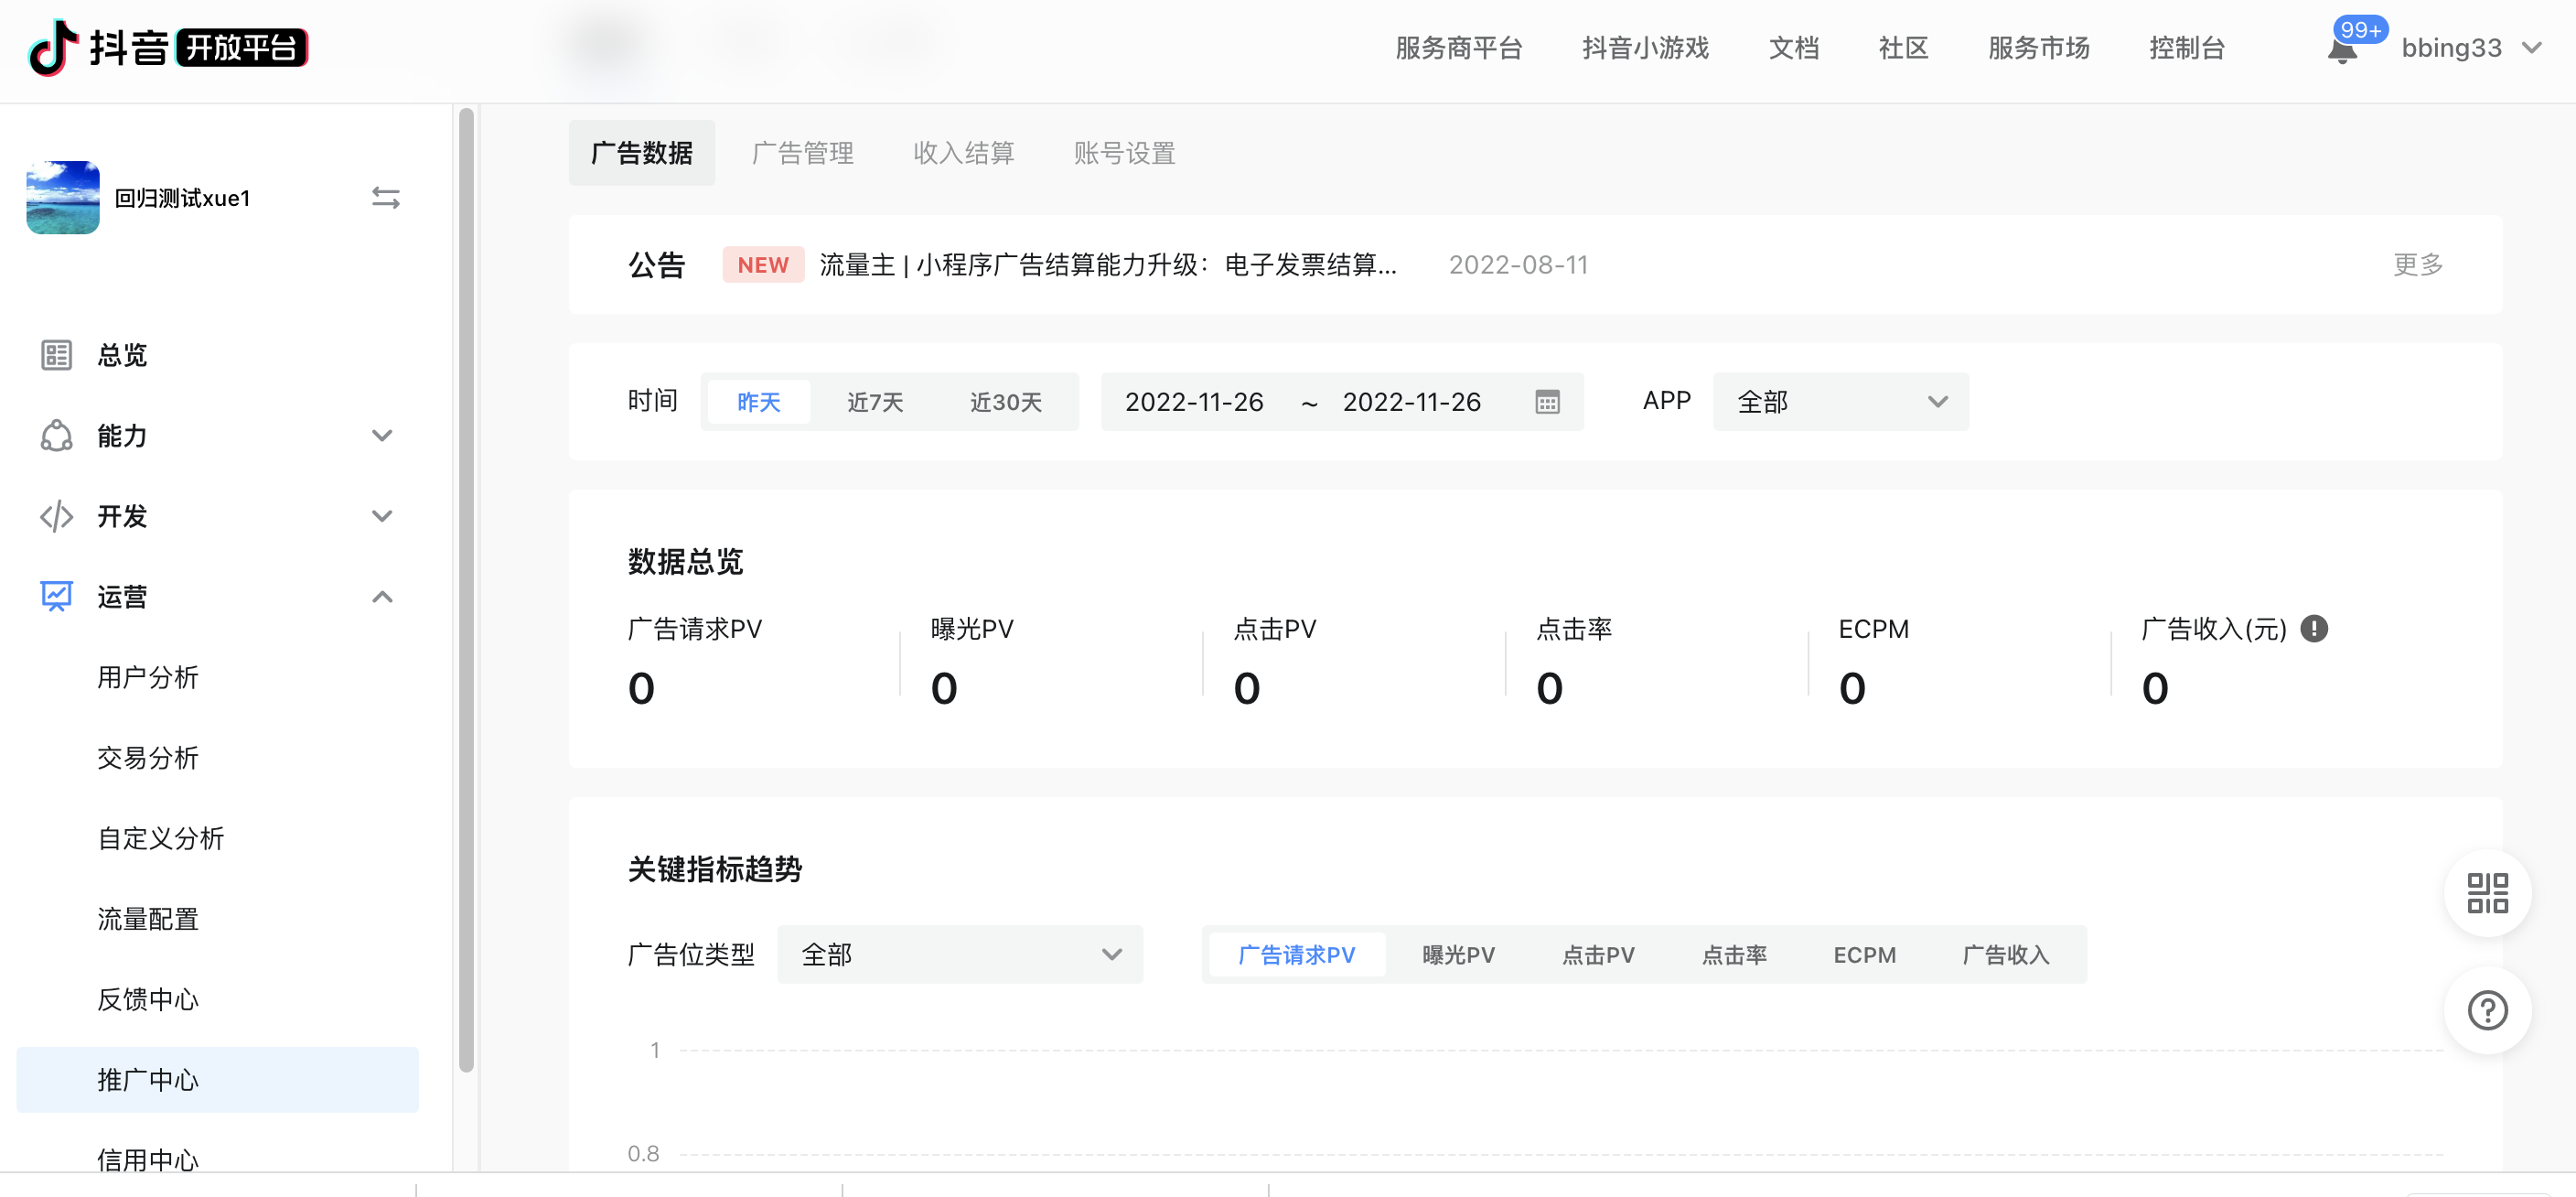This screenshot has height=1197, width=2576.
Task: Click the sidebar vertical scrollbar
Action: click(x=466, y=590)
